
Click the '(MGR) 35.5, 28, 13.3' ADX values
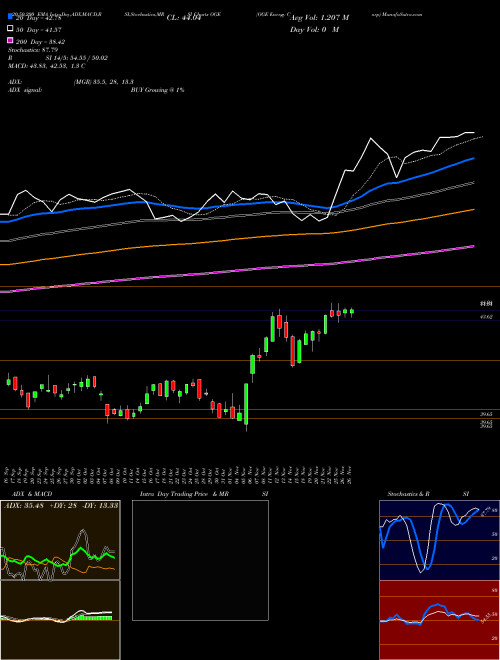[x=104, y=82]
